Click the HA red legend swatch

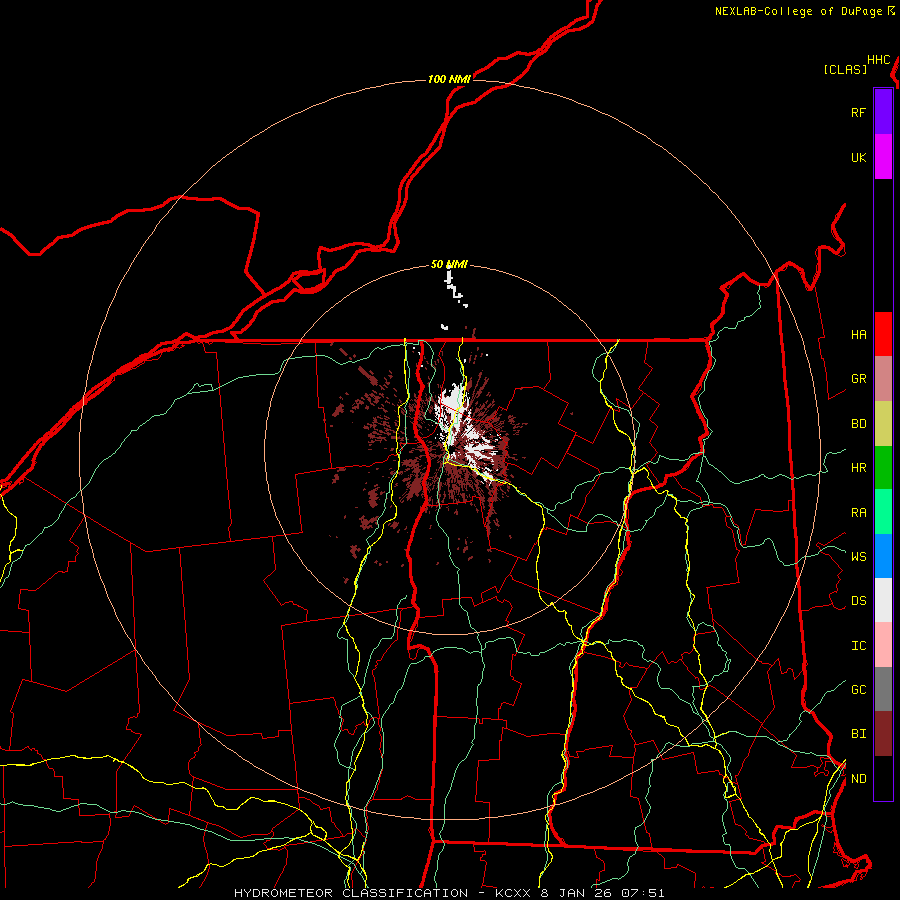883,334
